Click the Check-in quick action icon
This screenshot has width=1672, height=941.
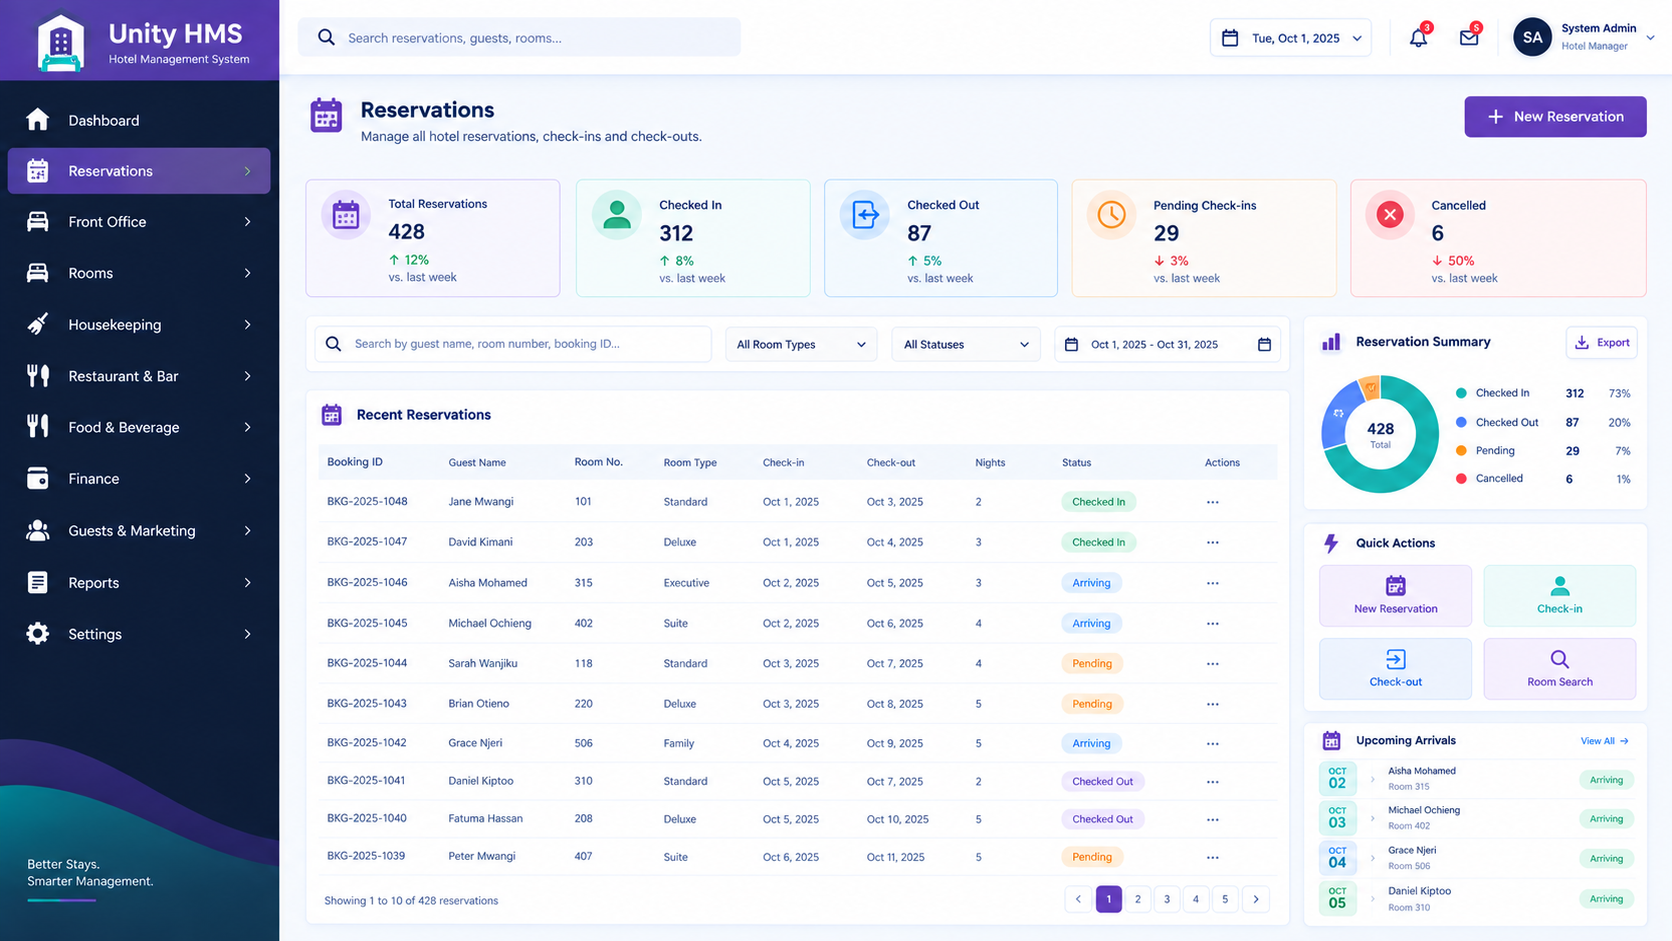coord(1559,587)
